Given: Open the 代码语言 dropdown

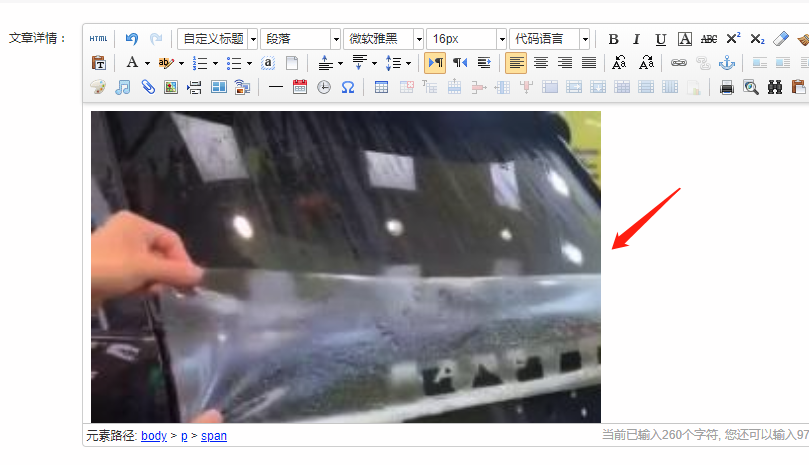Looking at the screenshot, I should [x=549, y=39].
